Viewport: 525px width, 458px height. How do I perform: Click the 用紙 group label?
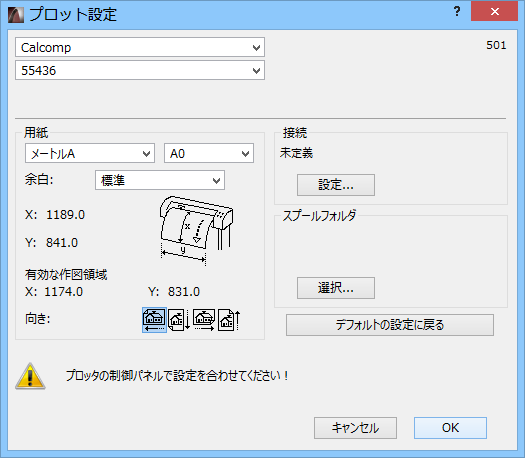tap(36, 133)
